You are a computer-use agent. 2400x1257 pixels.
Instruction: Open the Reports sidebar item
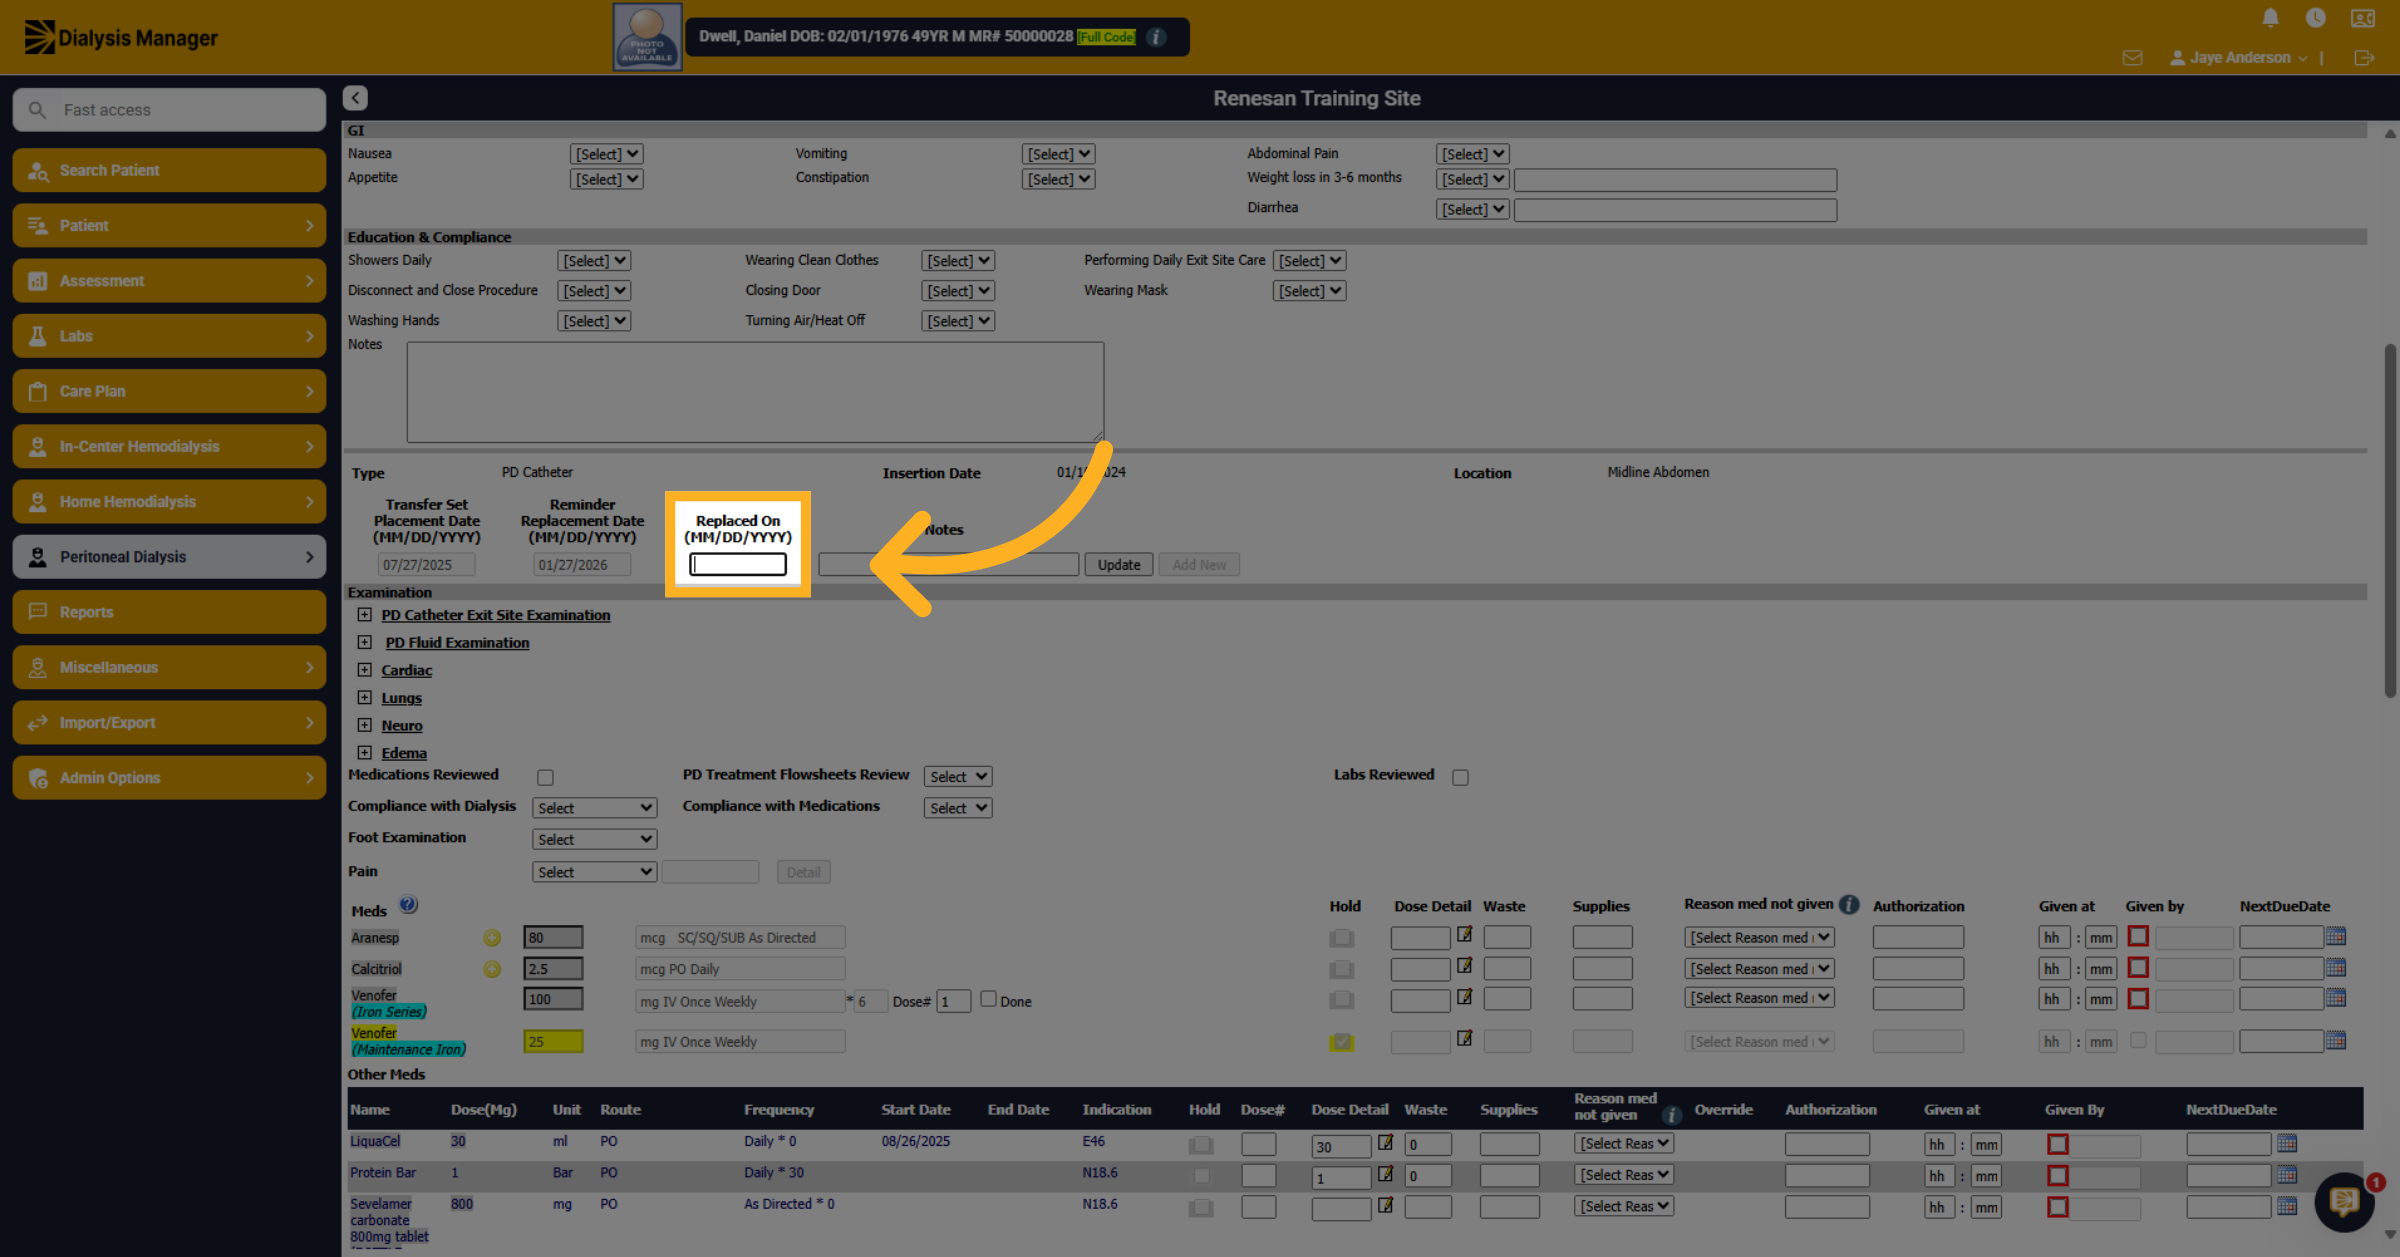pyautogui.click(x=169, y=612)
